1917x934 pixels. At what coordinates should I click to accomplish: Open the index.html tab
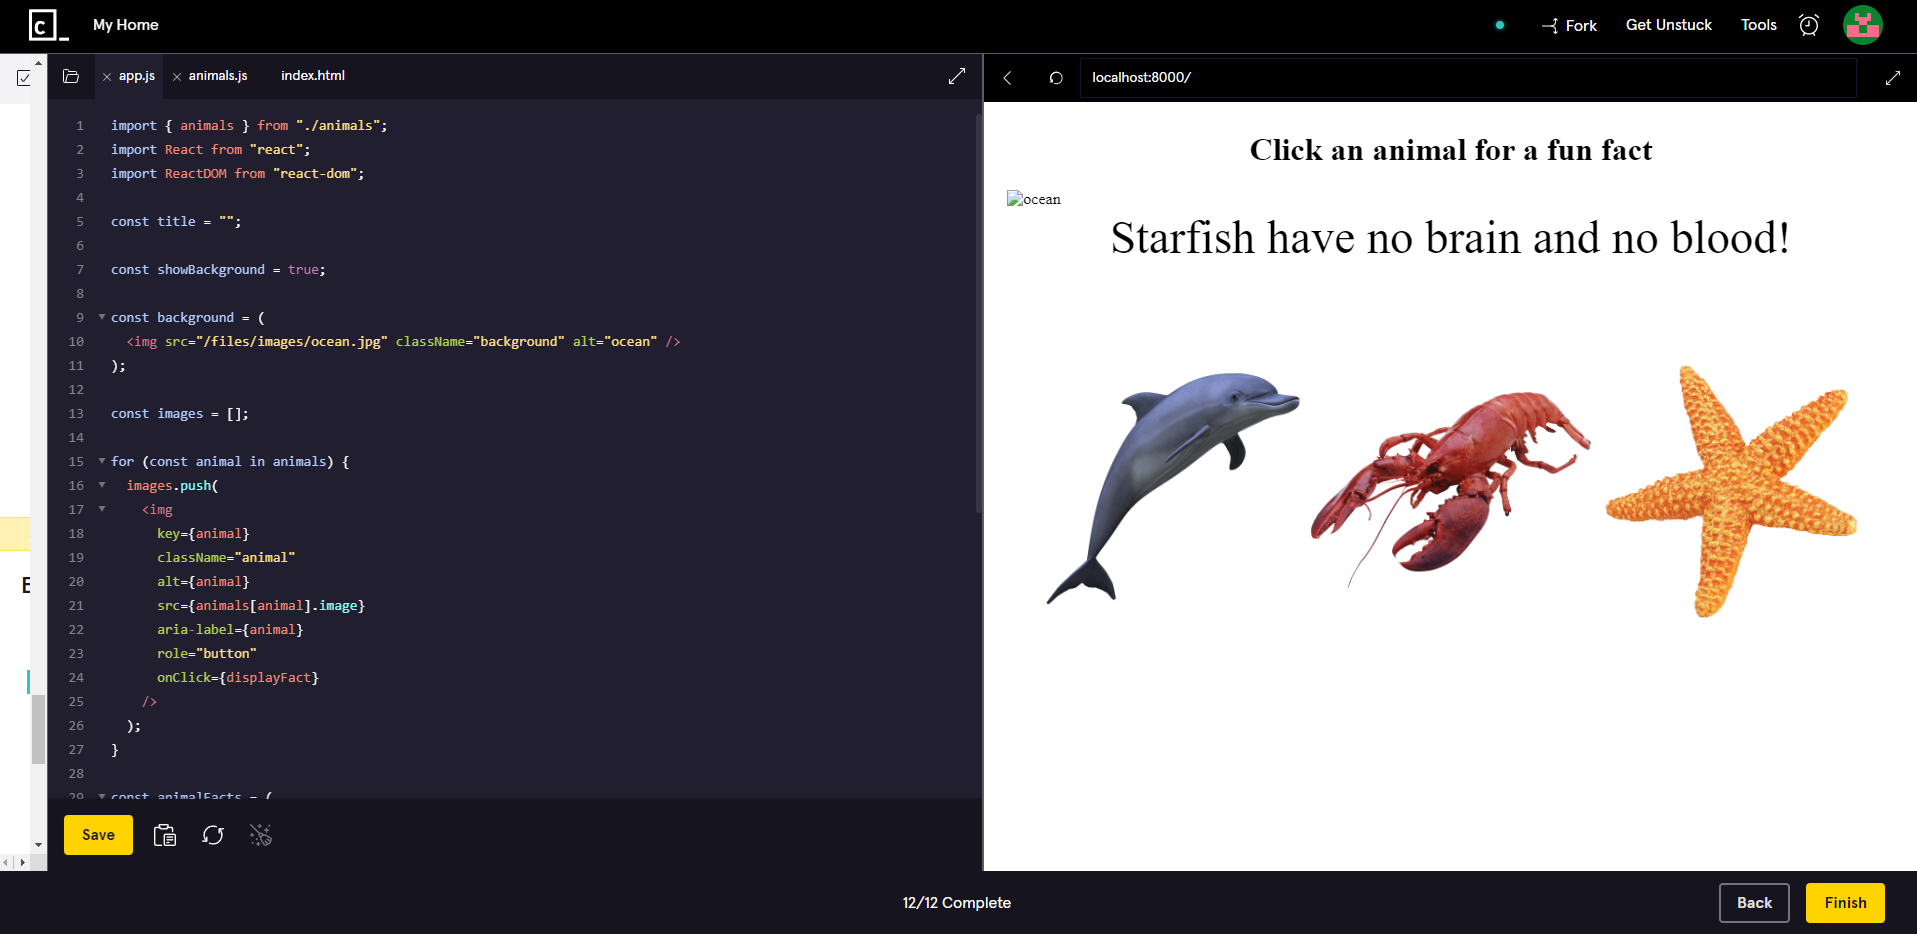click(312, 75)
